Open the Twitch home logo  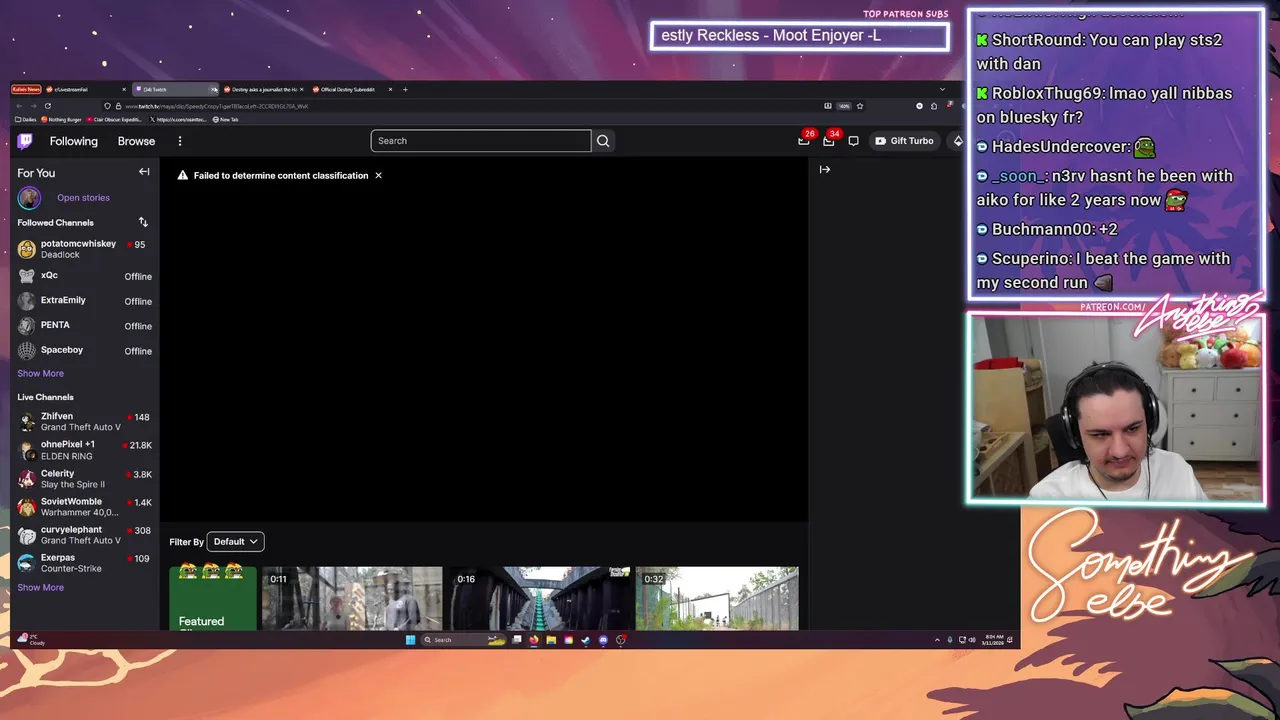tap(26, 141)
